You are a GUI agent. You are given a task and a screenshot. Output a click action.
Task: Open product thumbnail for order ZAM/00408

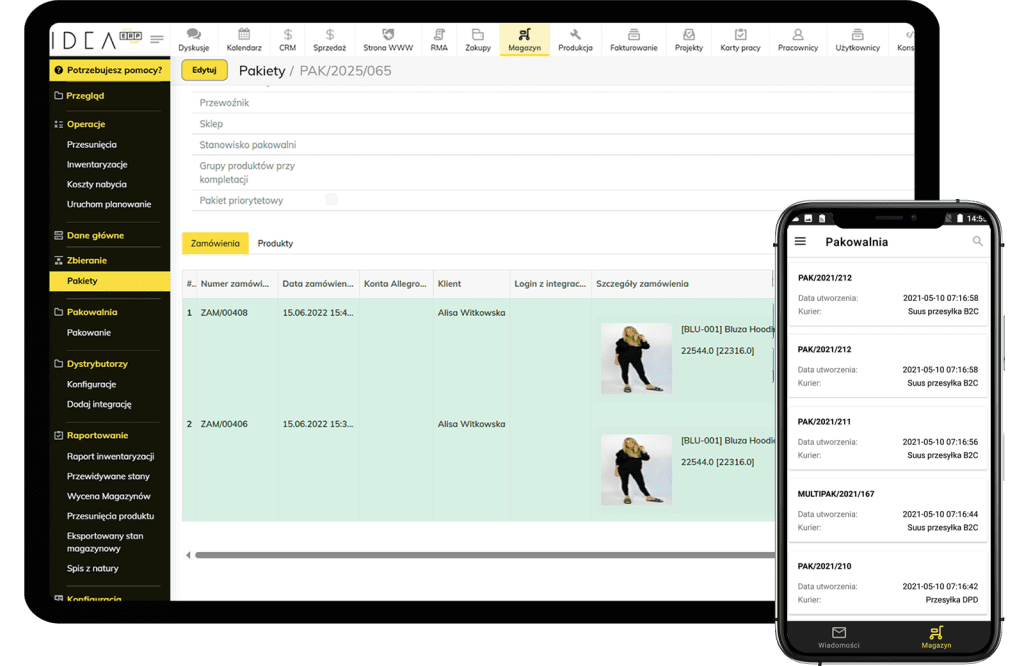[x=636, y=358]
